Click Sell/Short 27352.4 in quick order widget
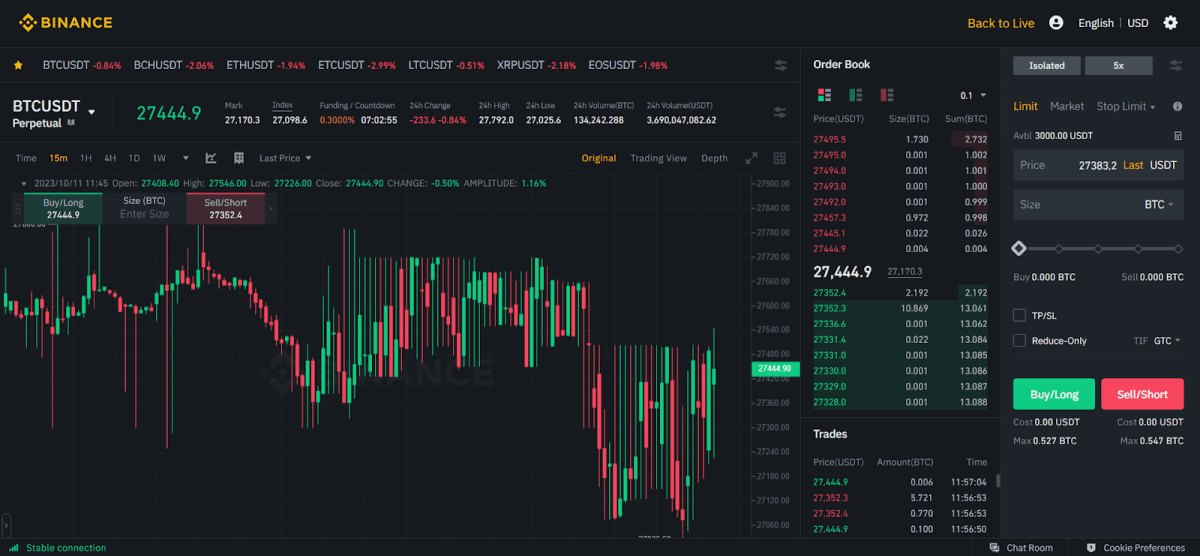Viewport: 1200px width, 556px height. coord(226,208)
